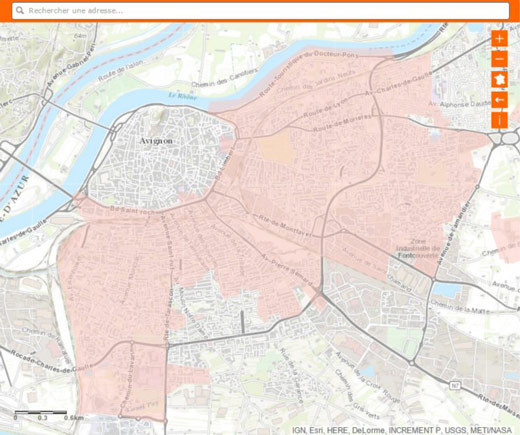Click the magnifying glass search icon
Screen dimensions: 520x435
coord(20,11)
